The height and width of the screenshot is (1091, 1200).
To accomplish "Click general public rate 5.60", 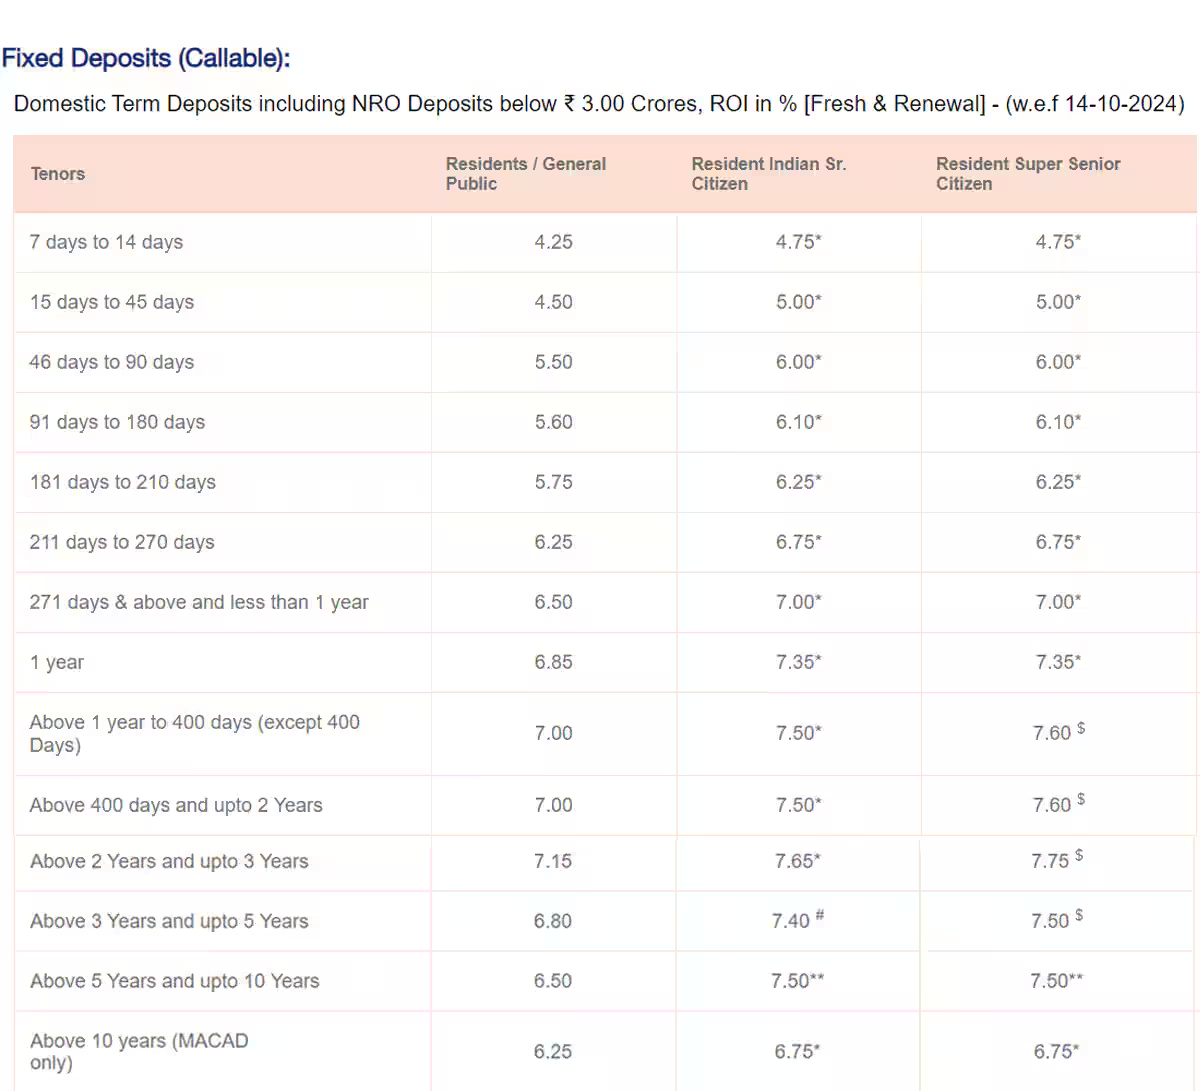I will [553, 422].
